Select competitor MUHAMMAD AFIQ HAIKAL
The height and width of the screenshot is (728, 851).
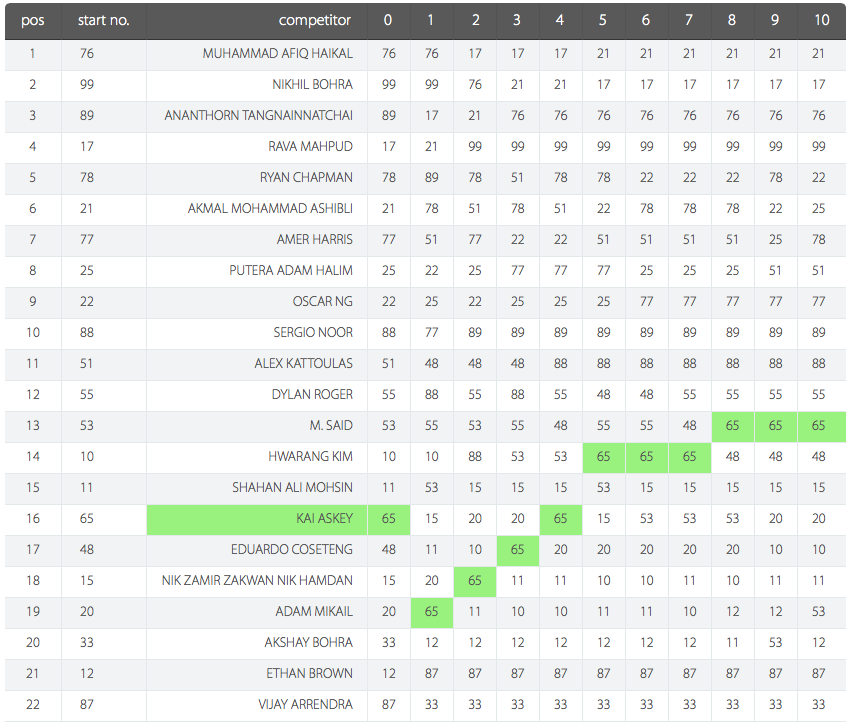[277, 54]
